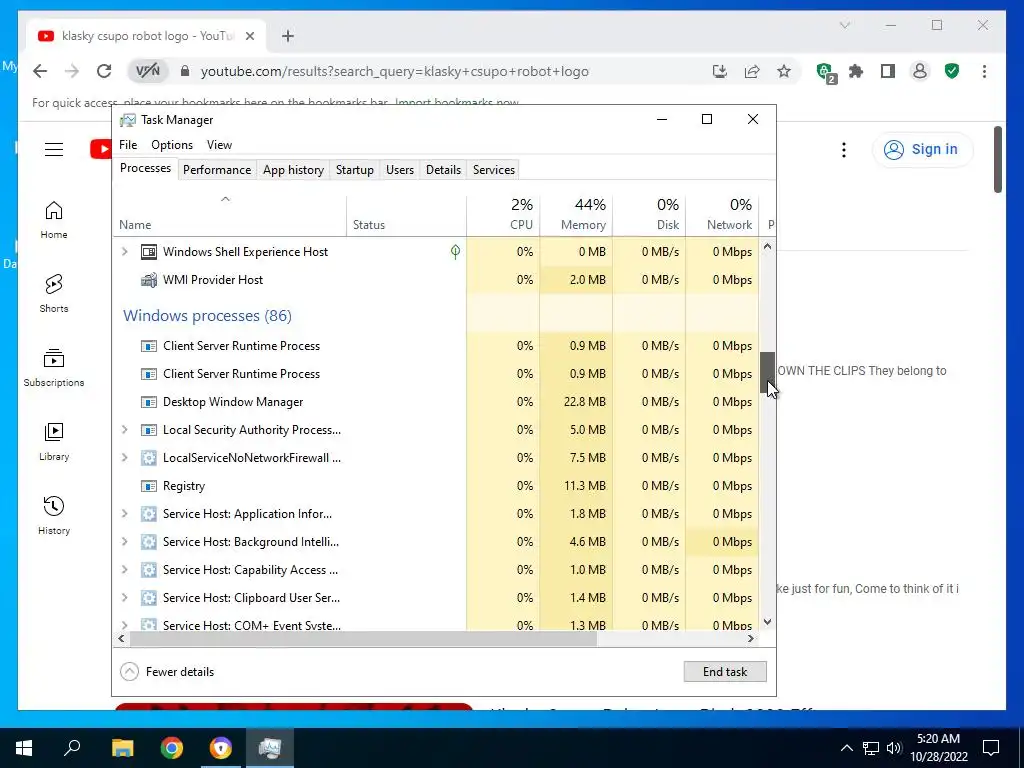
Task: Click the share page icon in address bar
Action: (752, 71)
